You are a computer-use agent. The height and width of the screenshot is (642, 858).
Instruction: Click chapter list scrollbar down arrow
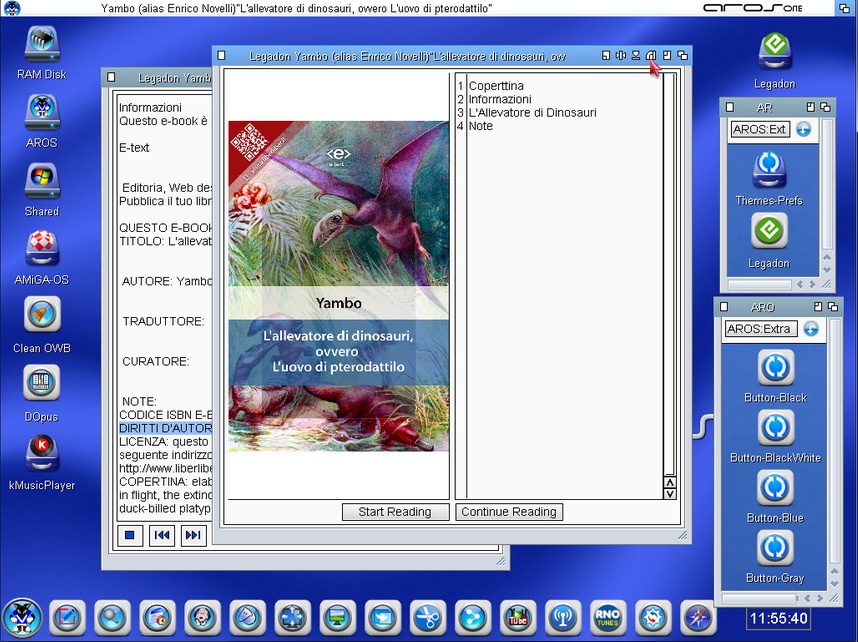click(x=670, y=493)
